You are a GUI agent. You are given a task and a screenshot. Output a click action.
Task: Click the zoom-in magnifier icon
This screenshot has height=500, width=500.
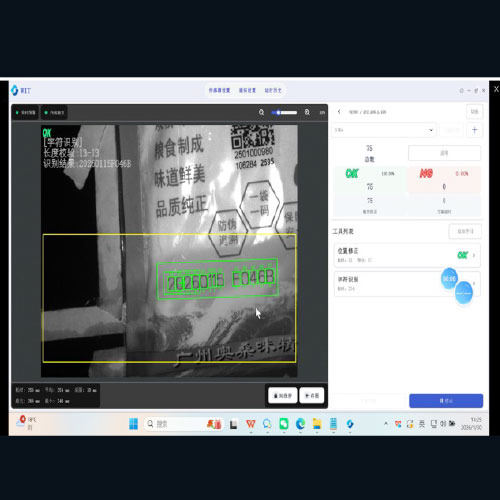point(307,112)
